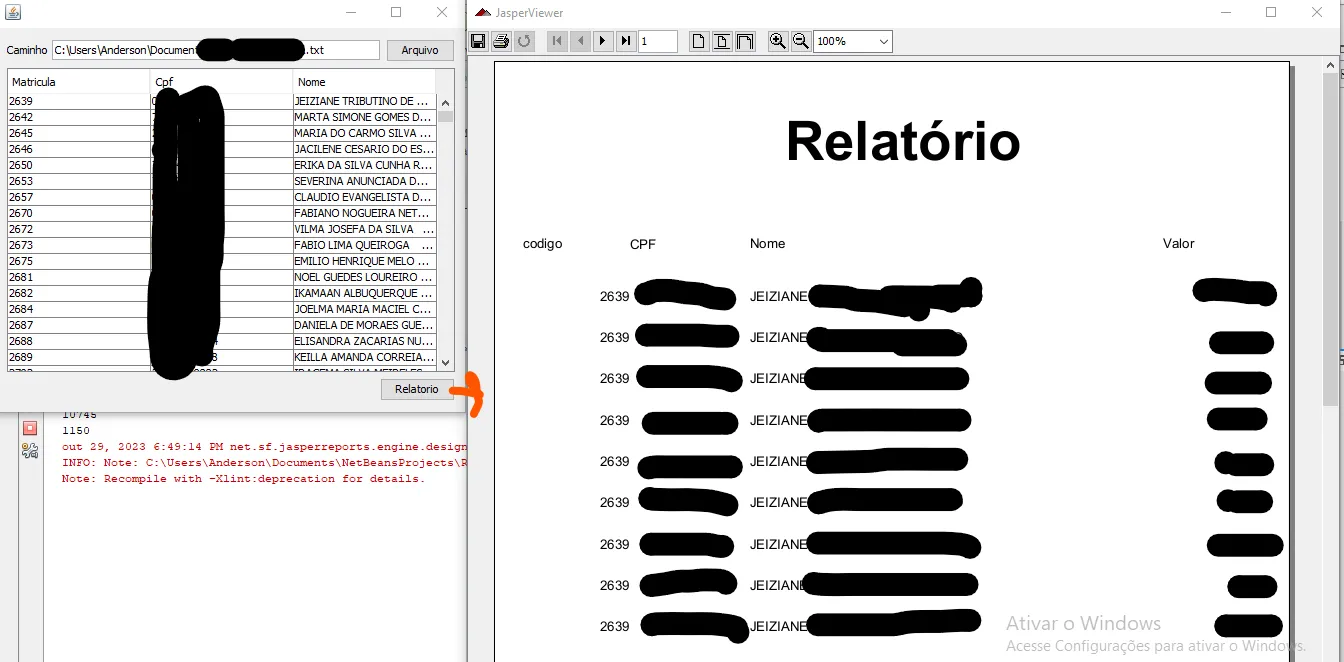Click table scrollbar up arrow
Image resolution: width=1344 pixels, height=662 pixels.
[445, 102]
